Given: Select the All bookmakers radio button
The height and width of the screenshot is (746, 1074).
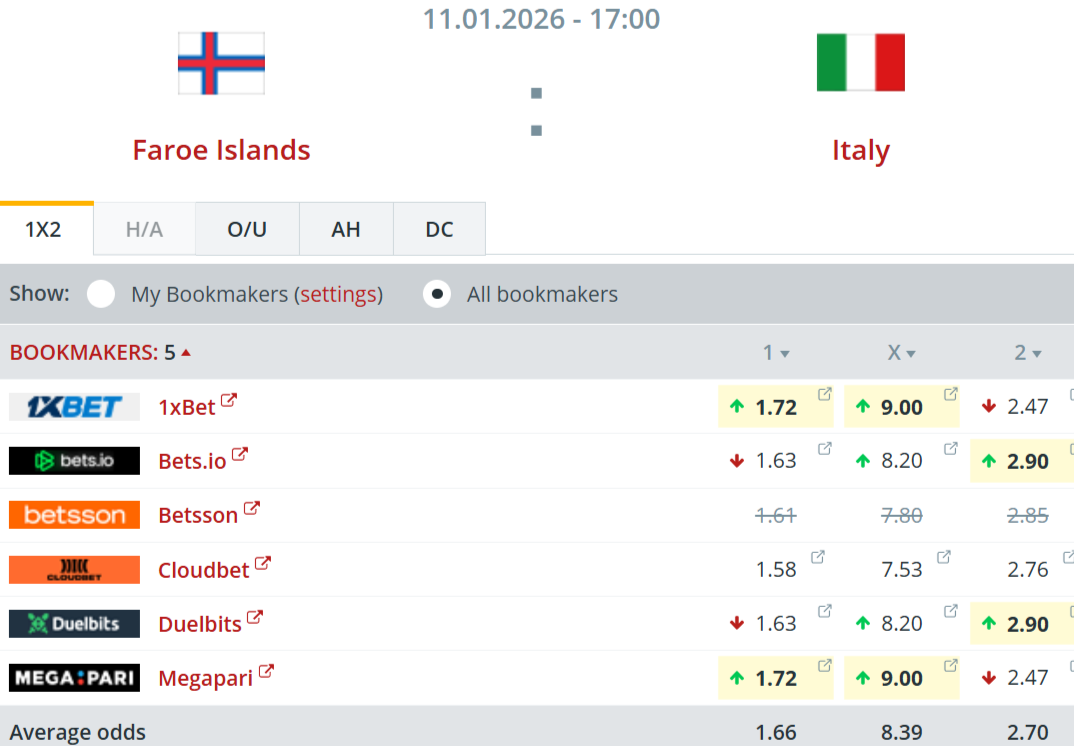Looking at the screenshot, I should (436, 294).
